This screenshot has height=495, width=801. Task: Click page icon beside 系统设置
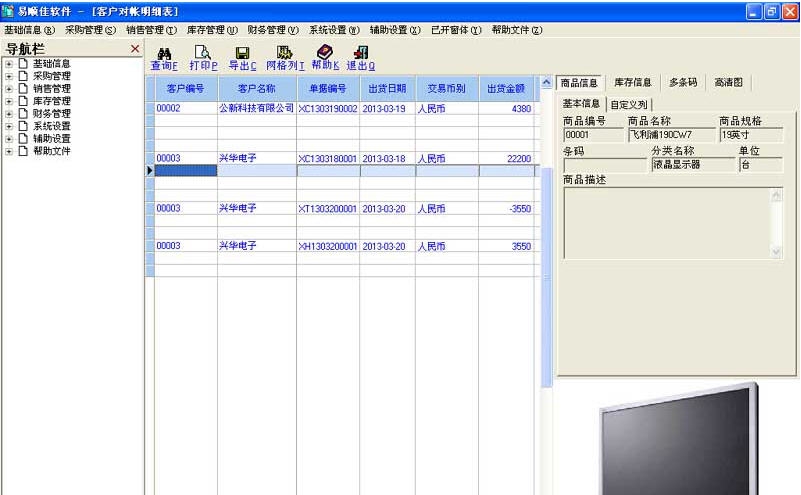[23, 126]
